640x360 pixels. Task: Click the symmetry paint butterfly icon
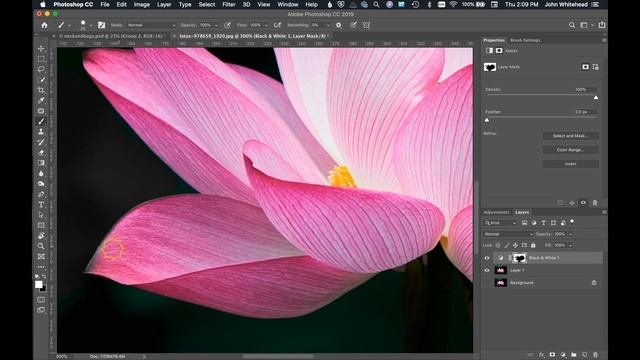pos(367,25)
